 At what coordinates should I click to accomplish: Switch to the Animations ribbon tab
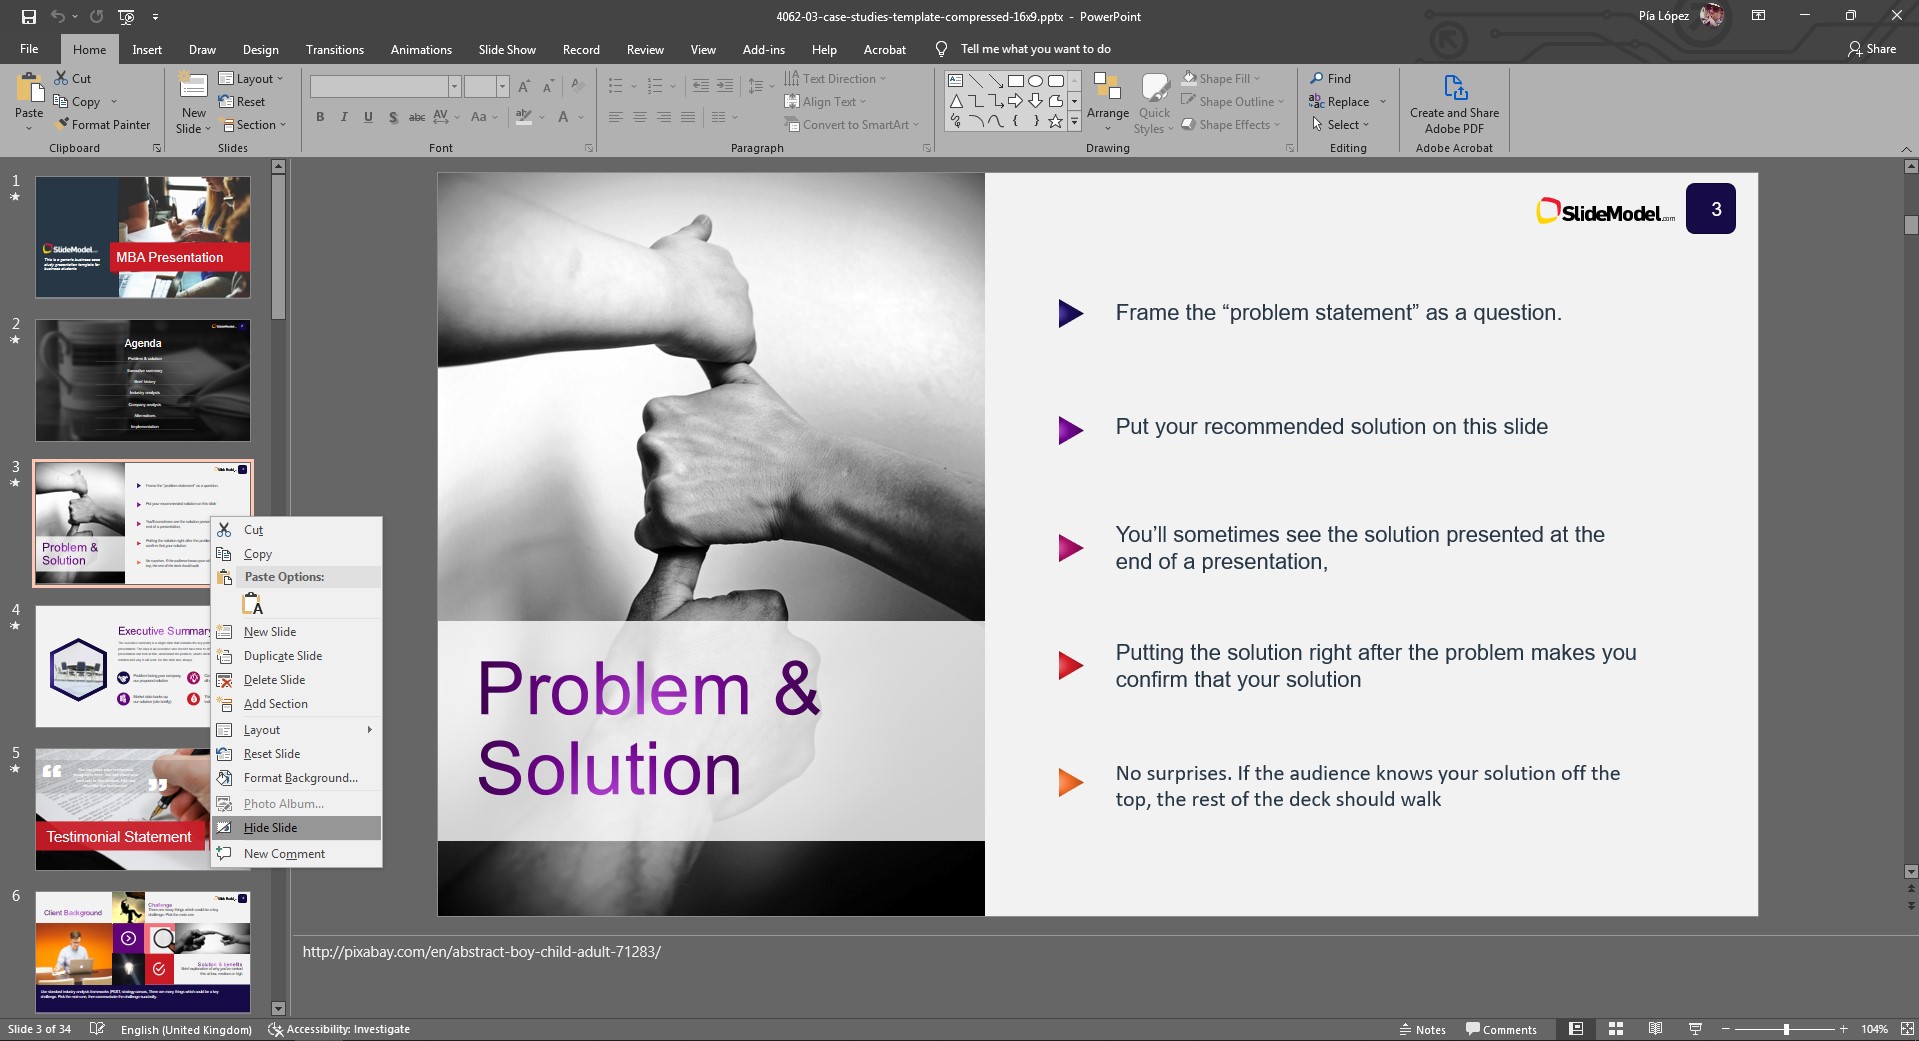point(420,49)
